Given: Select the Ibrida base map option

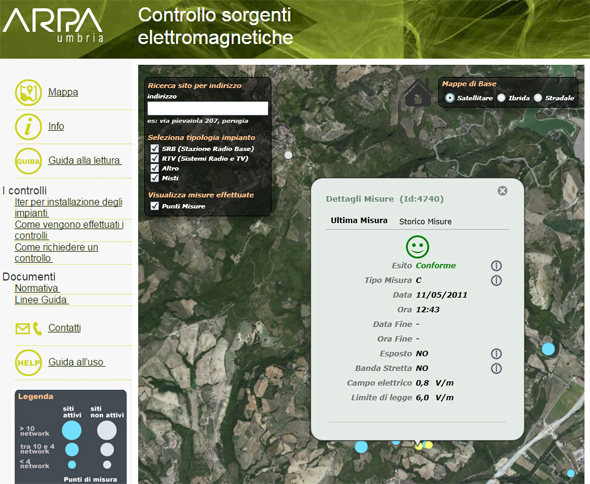Looking at the screenshot, I should (501, 98).
